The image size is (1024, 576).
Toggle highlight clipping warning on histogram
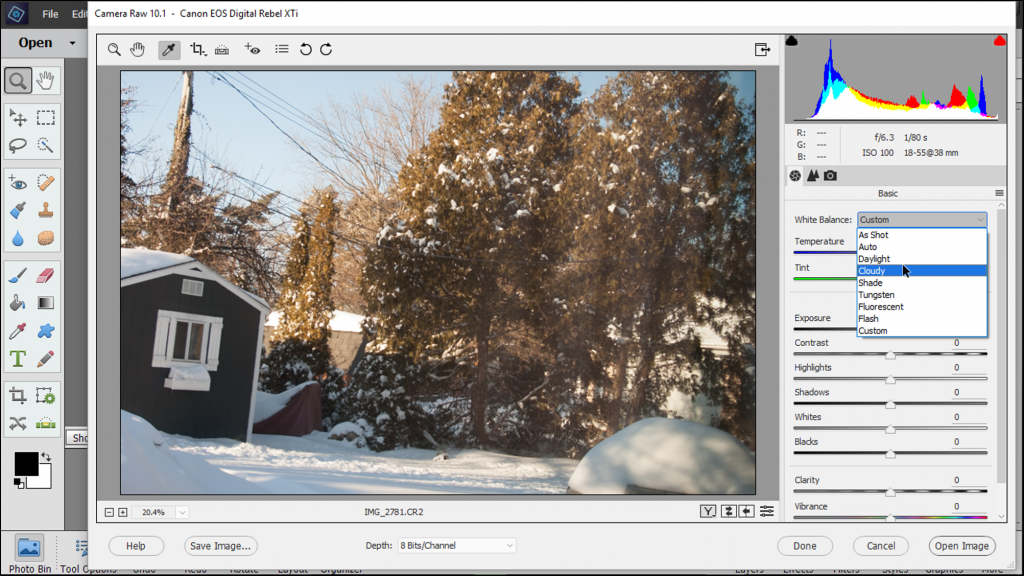coord(999,41)
